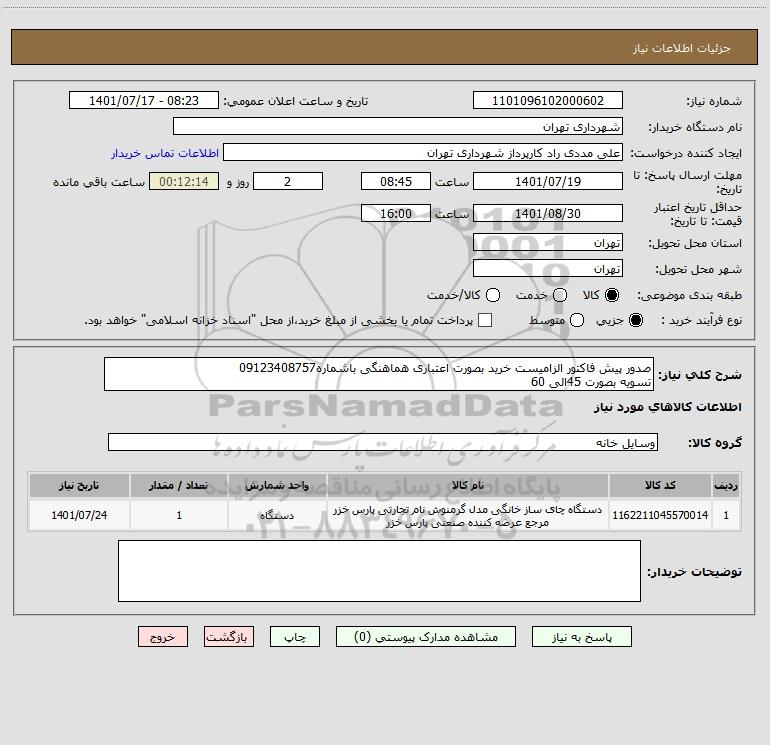Screen dimensions: 770x745
Task: Click the ردیف column header
Action: (x=726, y=485)
